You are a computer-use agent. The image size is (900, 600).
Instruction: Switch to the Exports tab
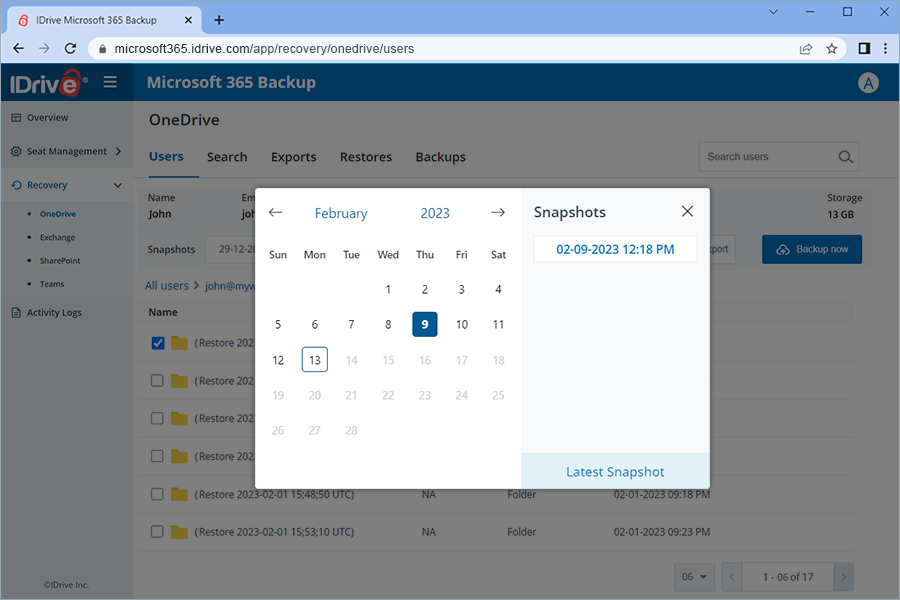[293, 157]
